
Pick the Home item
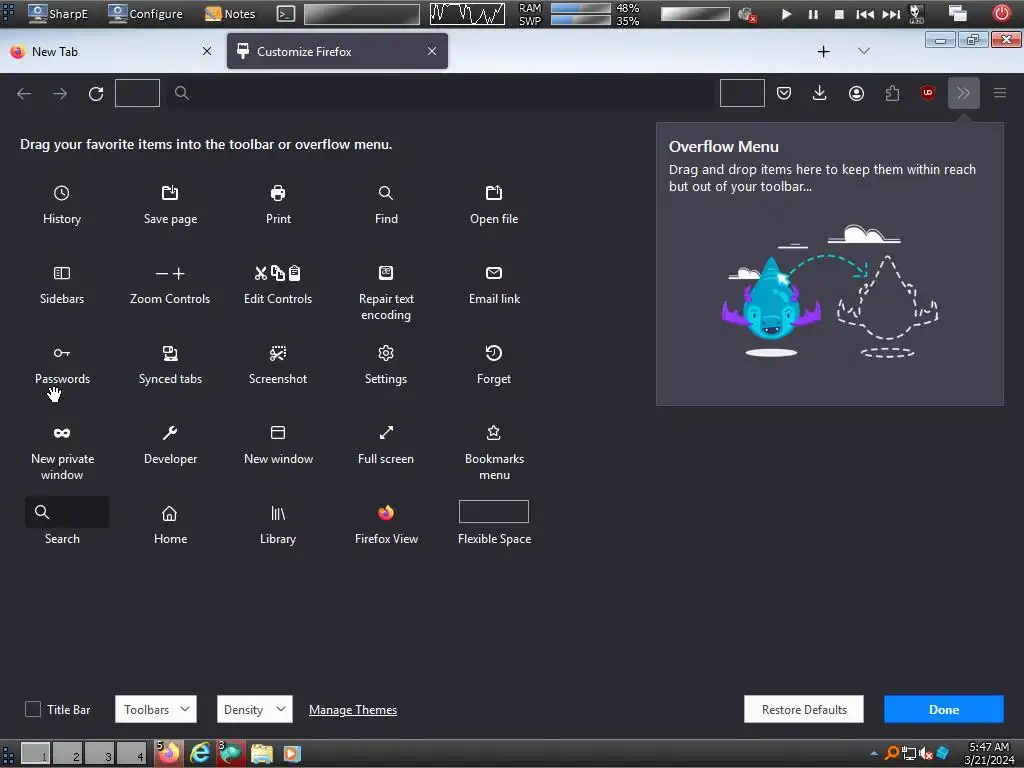[x=170, y=524]
